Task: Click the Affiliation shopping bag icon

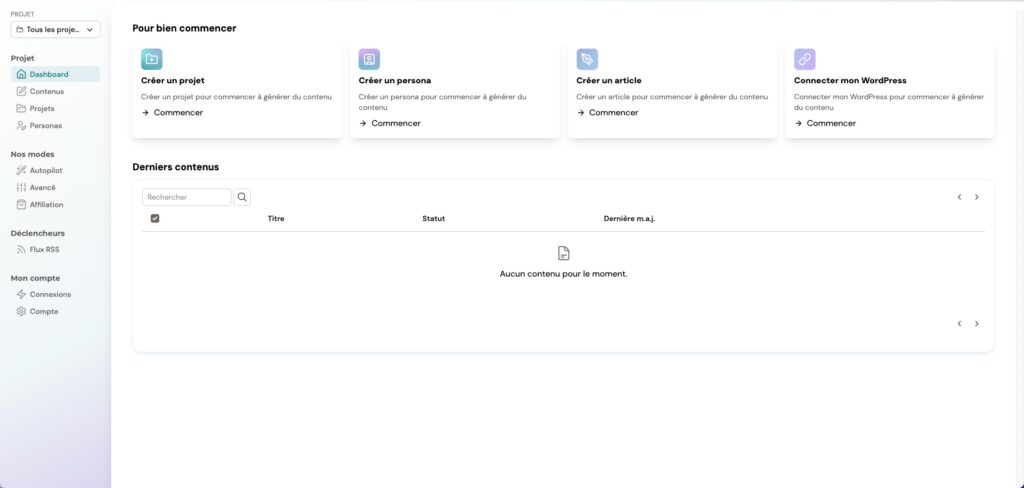Action: pyautogui.click(x=22, y=204)
